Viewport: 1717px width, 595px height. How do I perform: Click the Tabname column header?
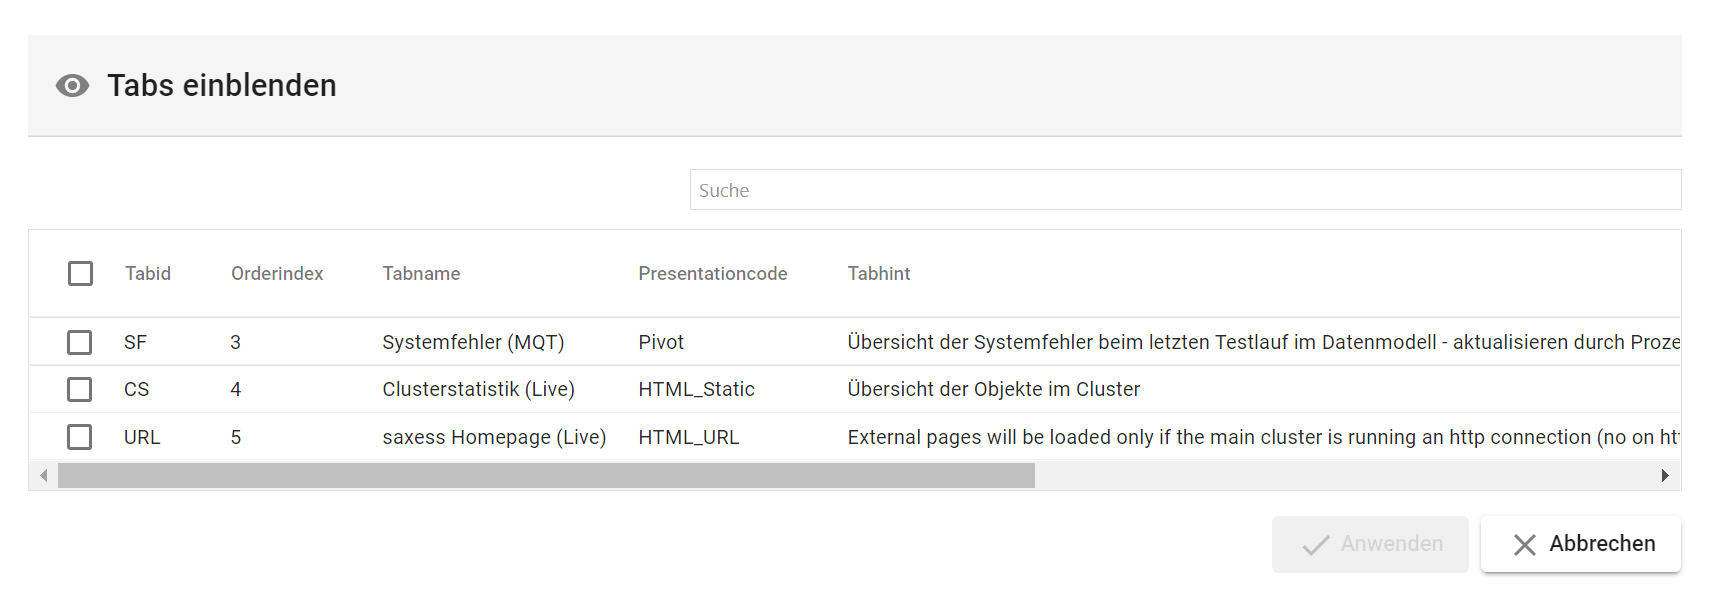coord(421,274)
